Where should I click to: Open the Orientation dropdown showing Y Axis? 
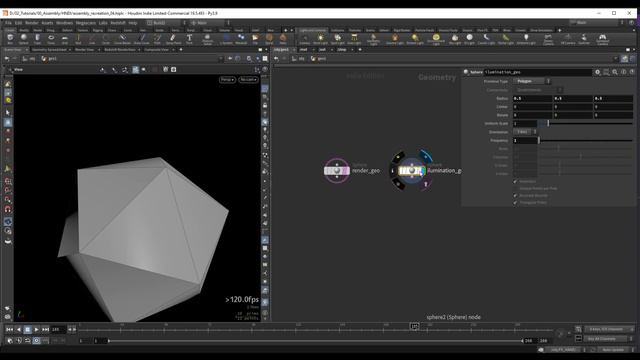tap(525, 132)
